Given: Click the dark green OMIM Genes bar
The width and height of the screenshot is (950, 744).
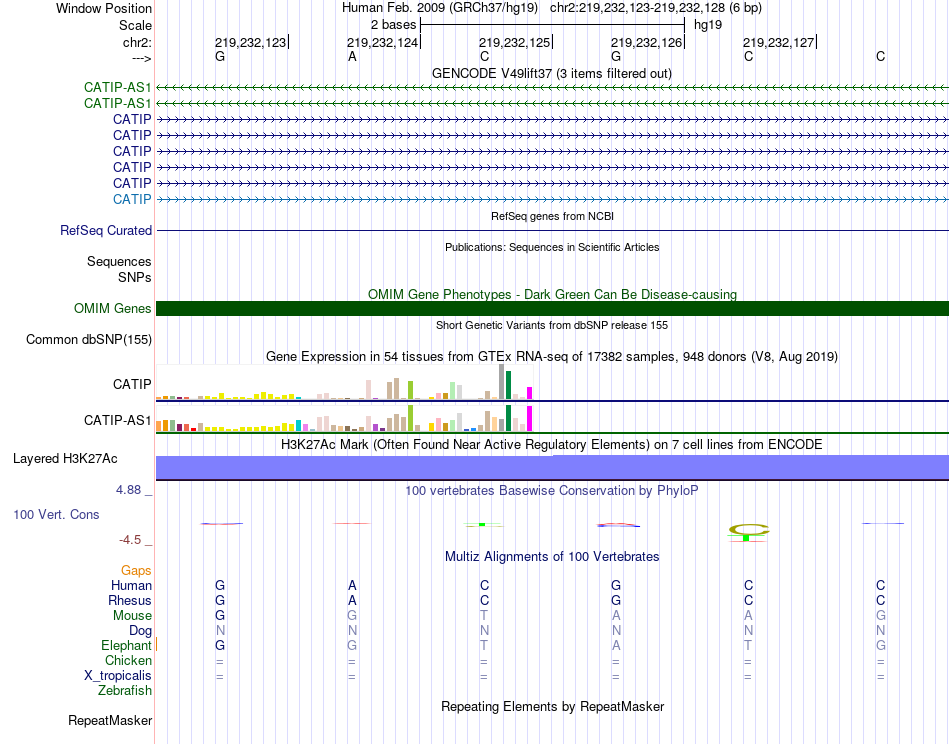Looking at the screenshot, I should point(553,308).
